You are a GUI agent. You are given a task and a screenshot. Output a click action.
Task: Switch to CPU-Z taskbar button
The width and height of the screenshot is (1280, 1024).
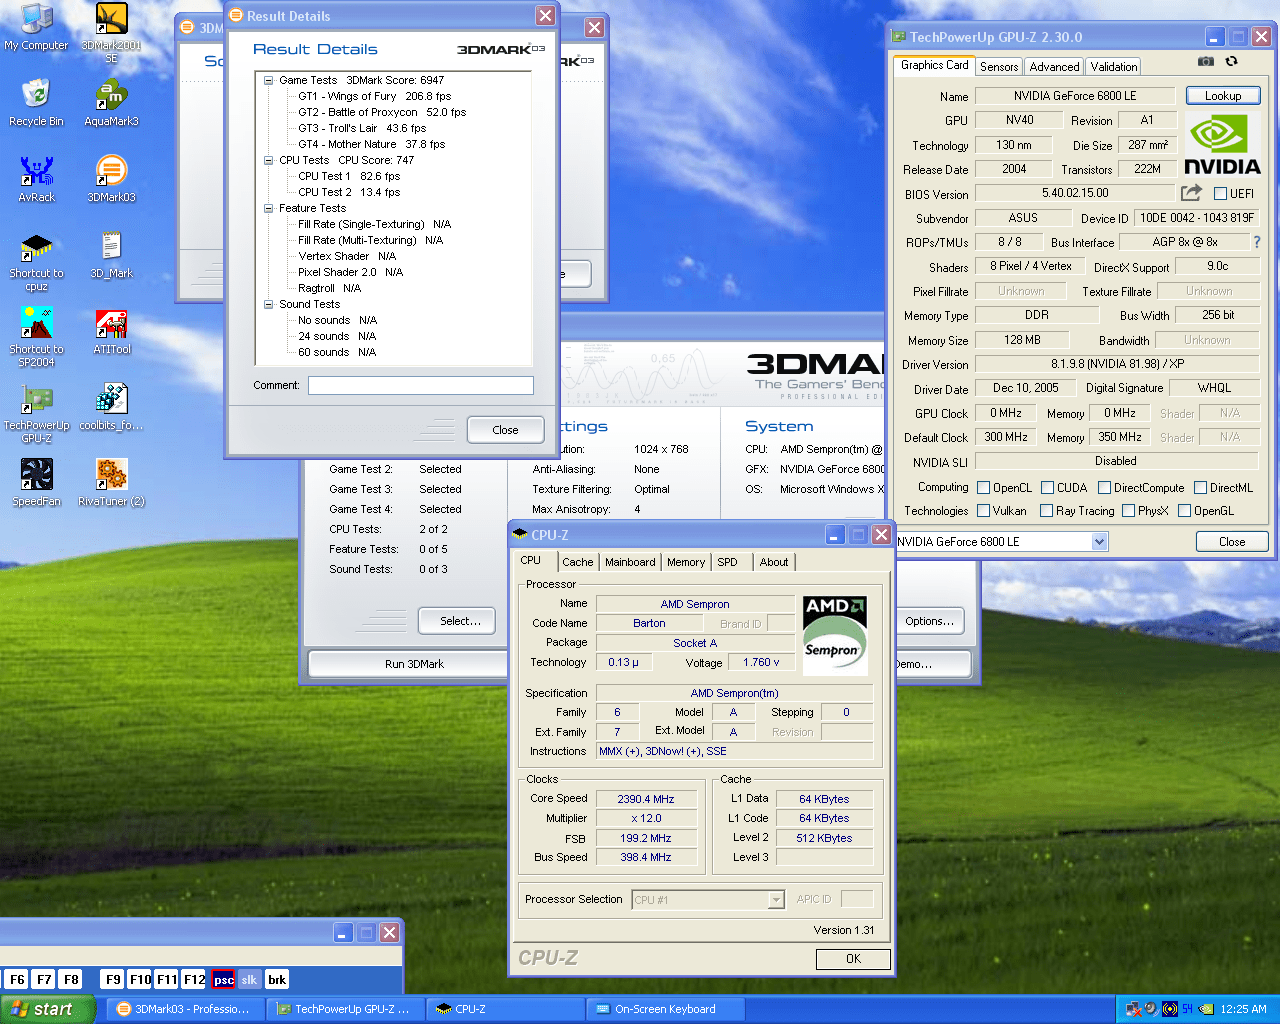[504, 1009]
